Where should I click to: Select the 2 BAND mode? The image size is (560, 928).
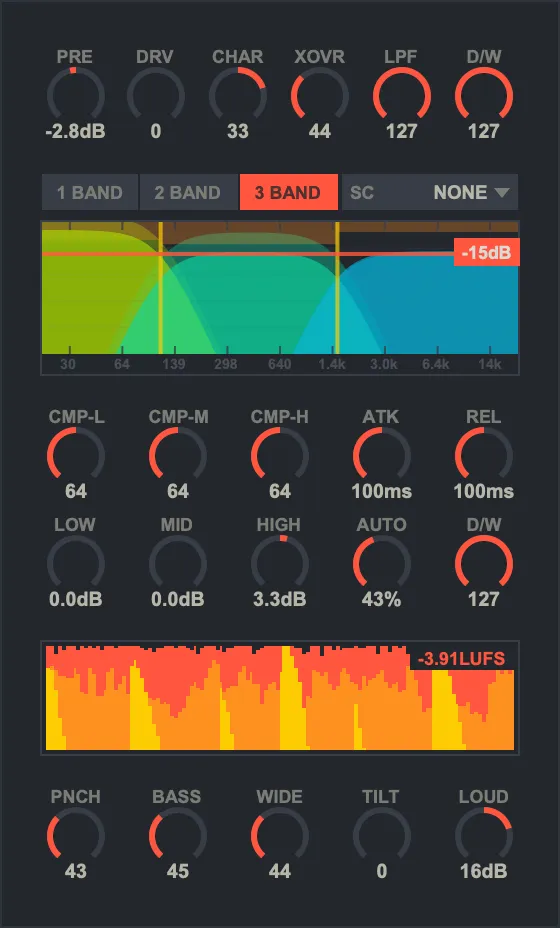tap(188, 192)
